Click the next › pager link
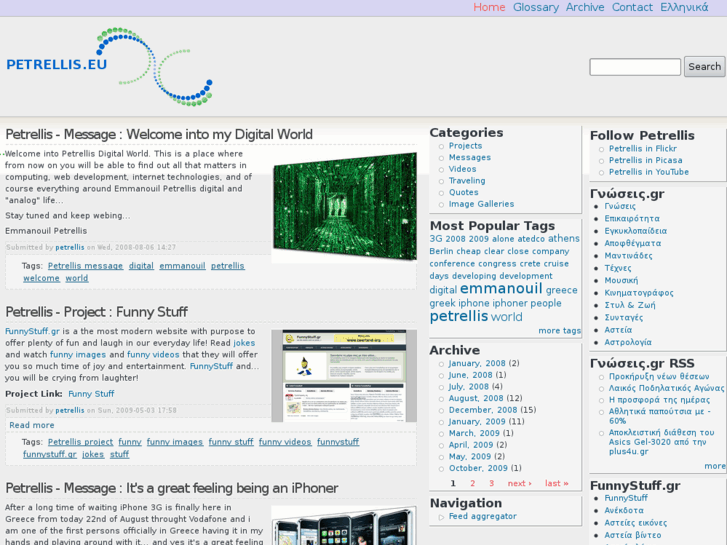This screenshot has width=727, height=545. point(519,483)
